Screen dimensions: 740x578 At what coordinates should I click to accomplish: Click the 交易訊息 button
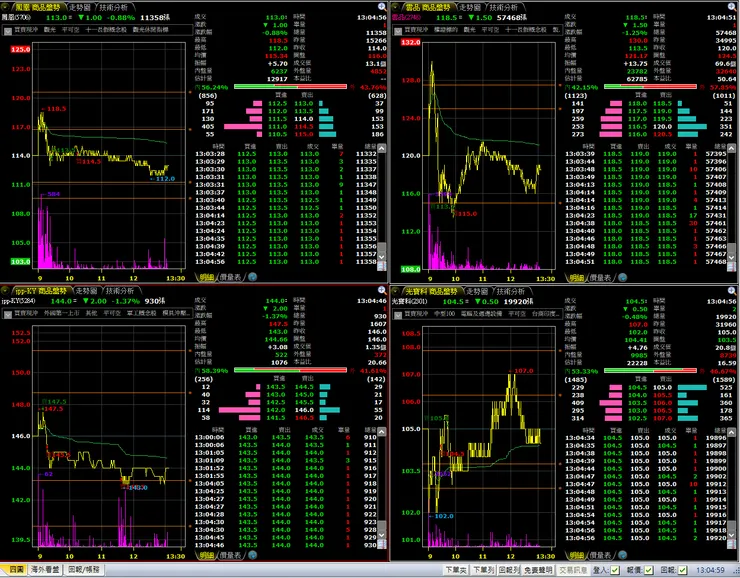[x=572, y=570]
